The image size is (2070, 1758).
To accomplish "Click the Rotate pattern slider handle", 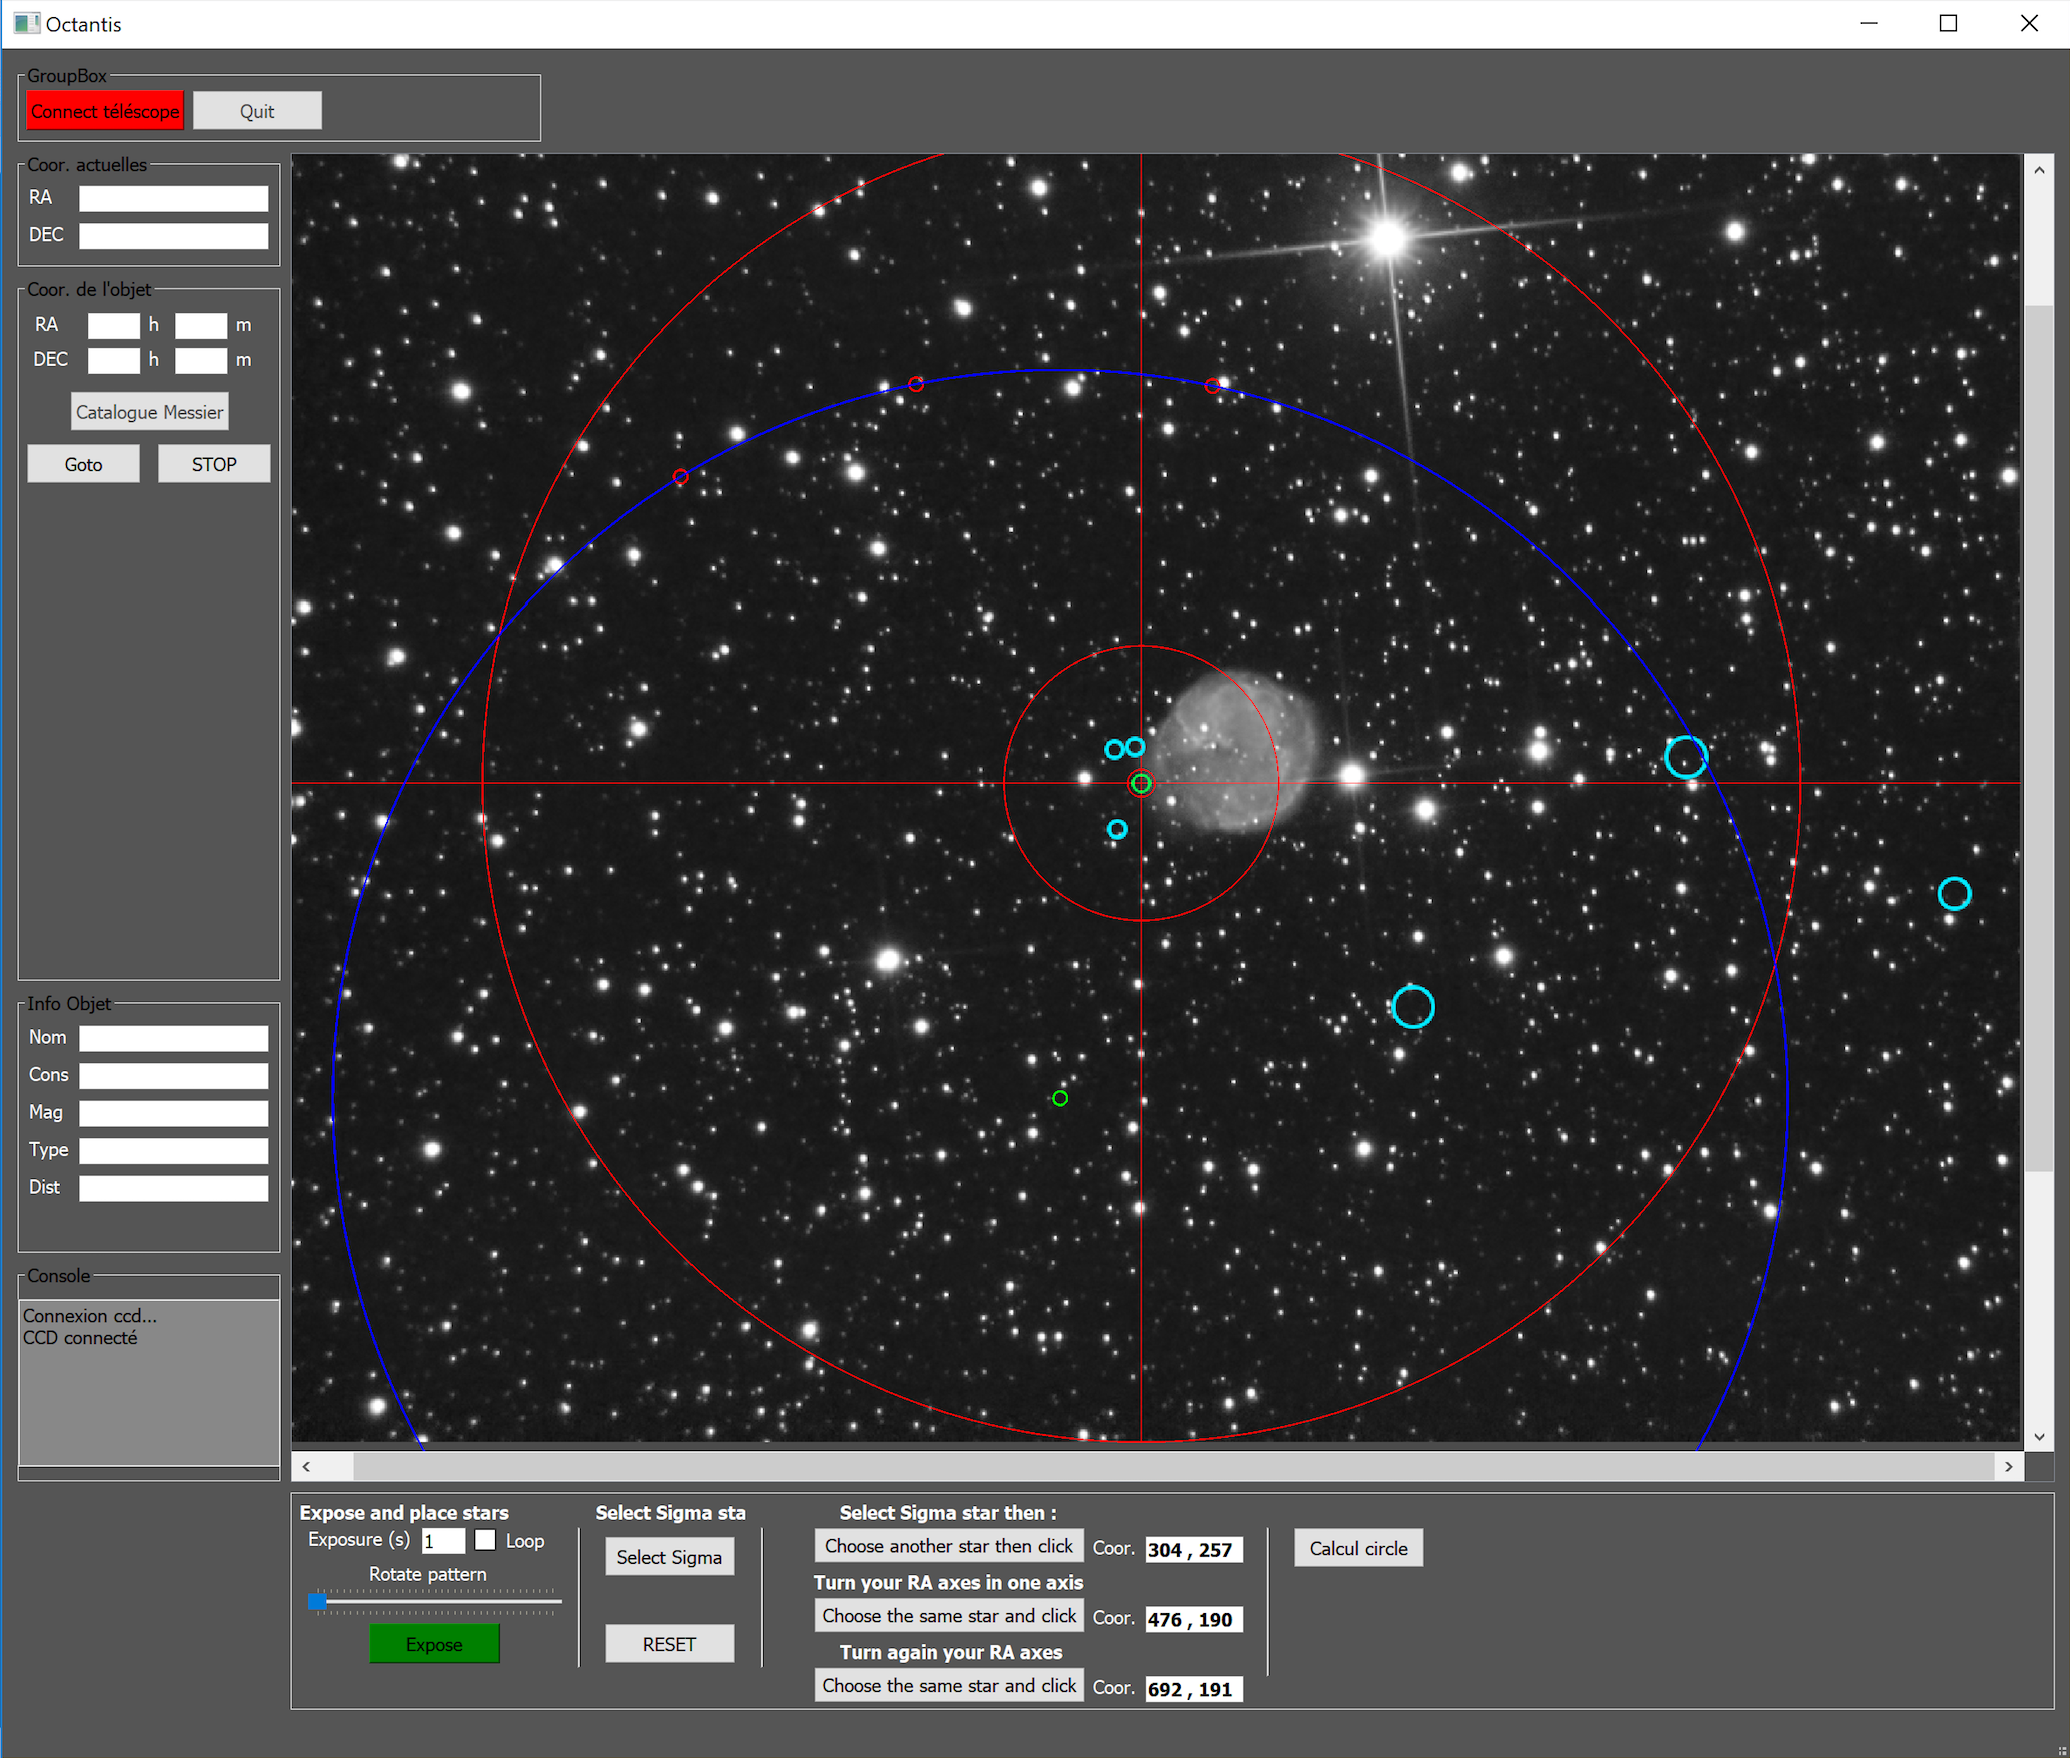I will coord(317,1601).
